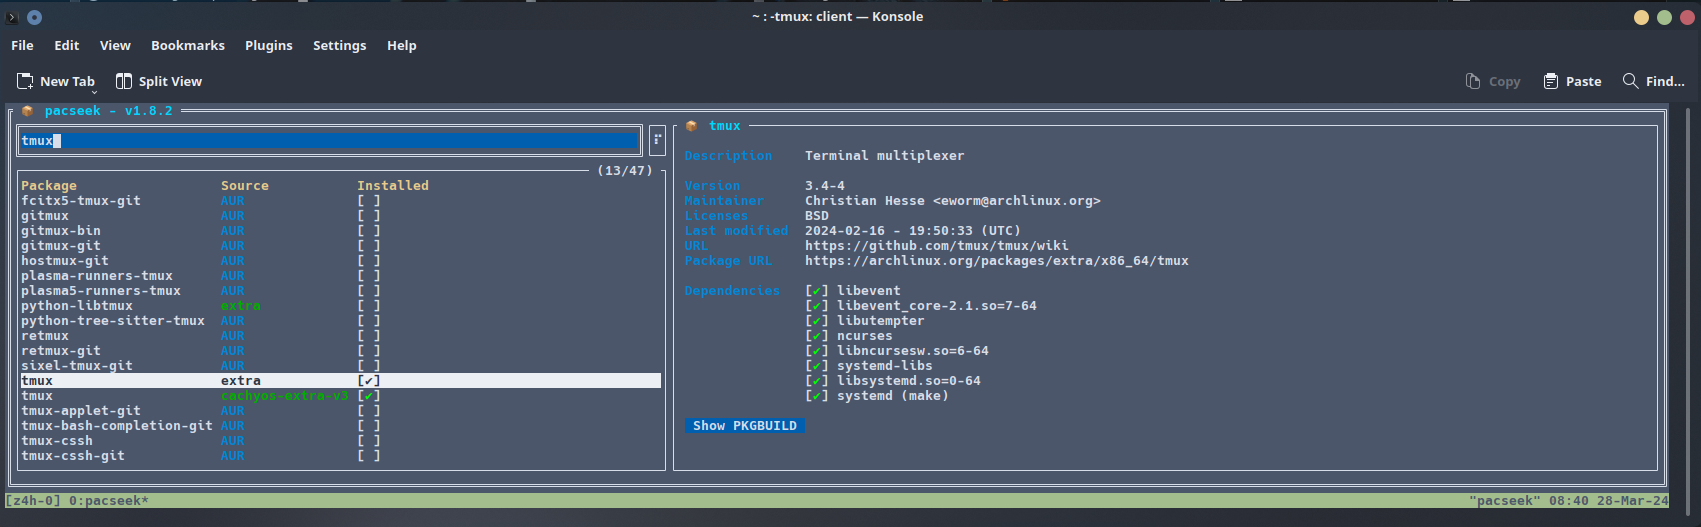Click the [z4h-0] session name in the status bar
Image resolution: width=1701 pixels, height=527 pixels.
[33, 501]
